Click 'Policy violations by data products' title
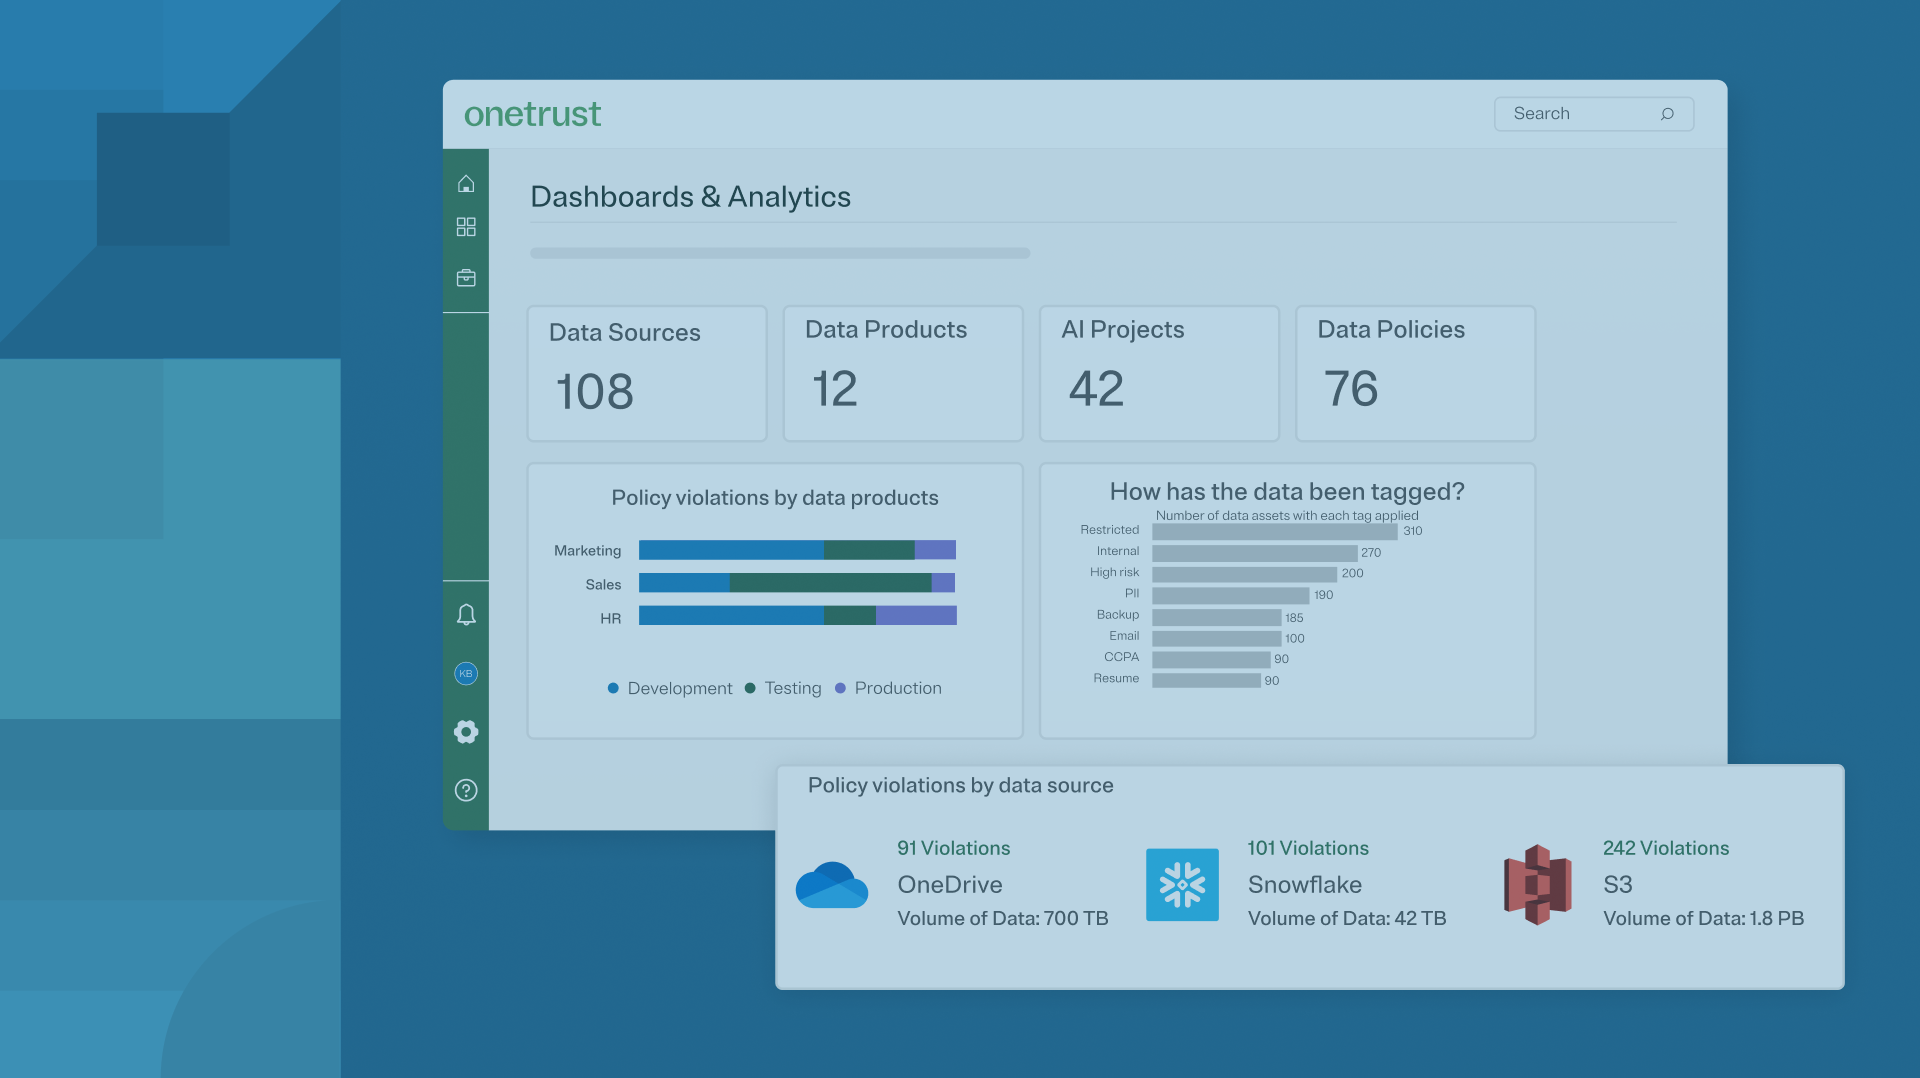The width and height of the screenshot is (1920, 1078). [x=775, y=498]
